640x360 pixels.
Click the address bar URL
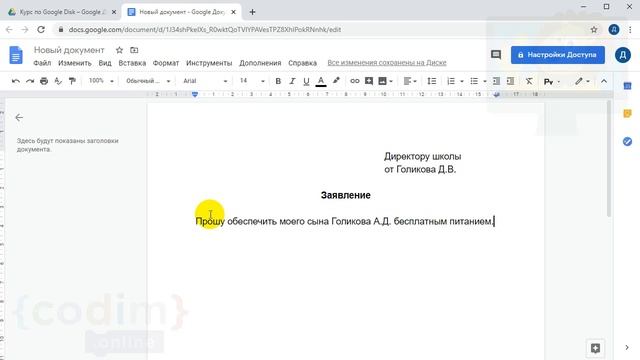point(204,29)
